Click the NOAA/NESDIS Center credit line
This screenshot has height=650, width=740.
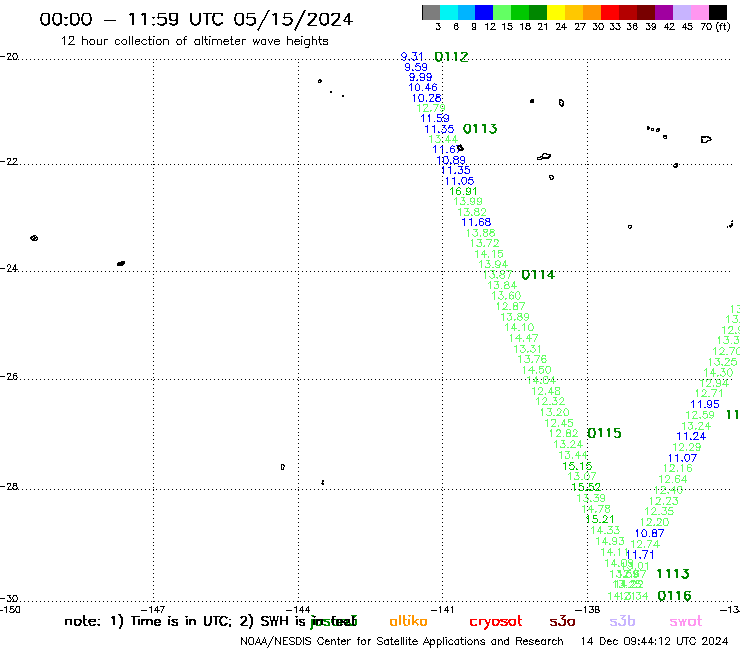(402, 642)
